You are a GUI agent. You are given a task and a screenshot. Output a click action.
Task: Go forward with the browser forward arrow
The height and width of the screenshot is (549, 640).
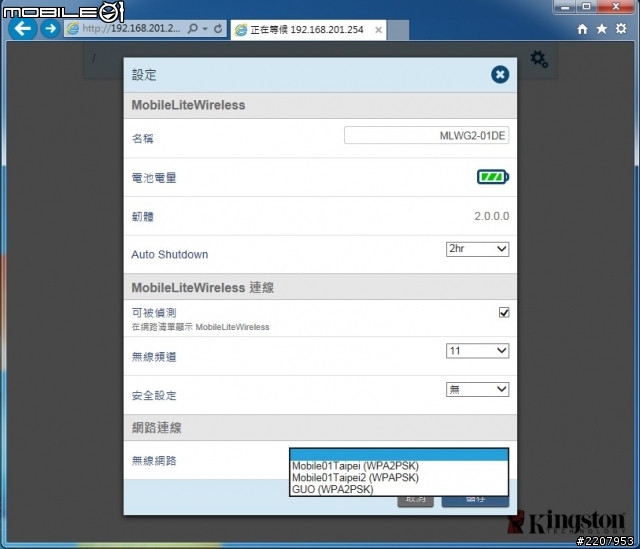(50, 29)
